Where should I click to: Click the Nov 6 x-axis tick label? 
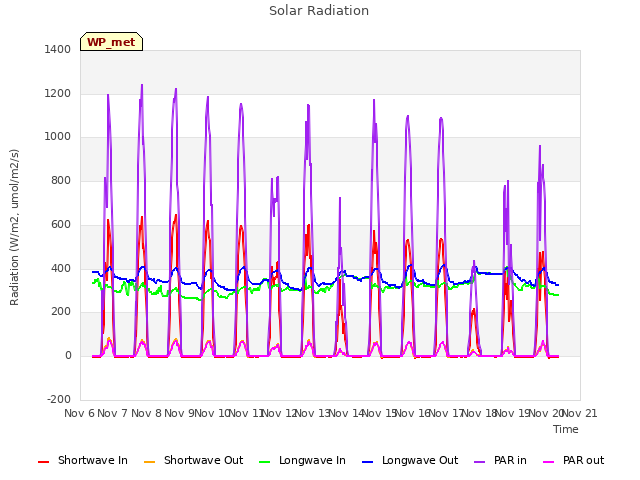click(x=79, y=413)
